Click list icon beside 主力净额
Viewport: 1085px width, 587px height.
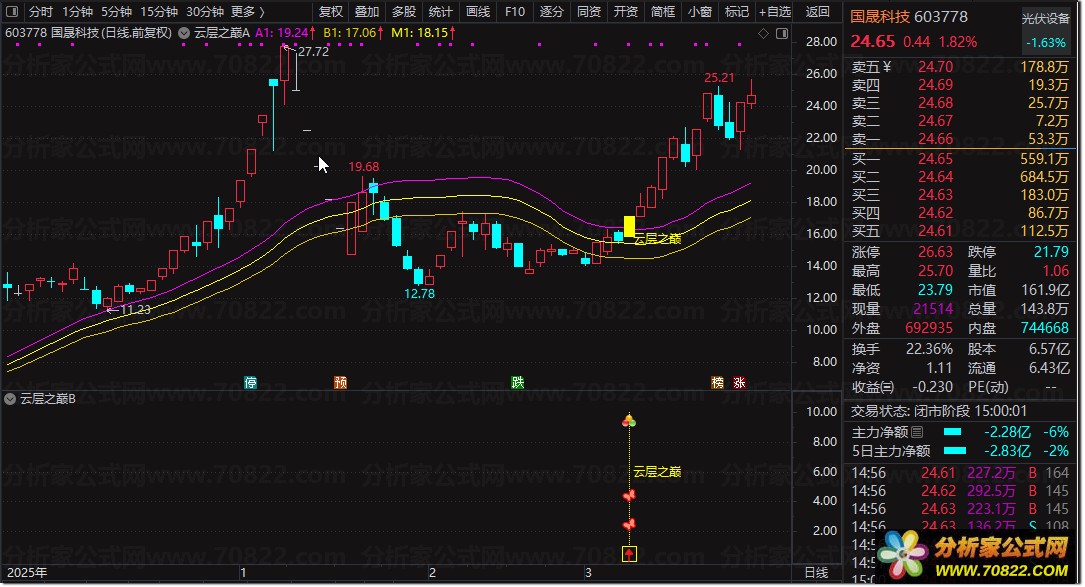pyautogui.click(x=917, y=432)
